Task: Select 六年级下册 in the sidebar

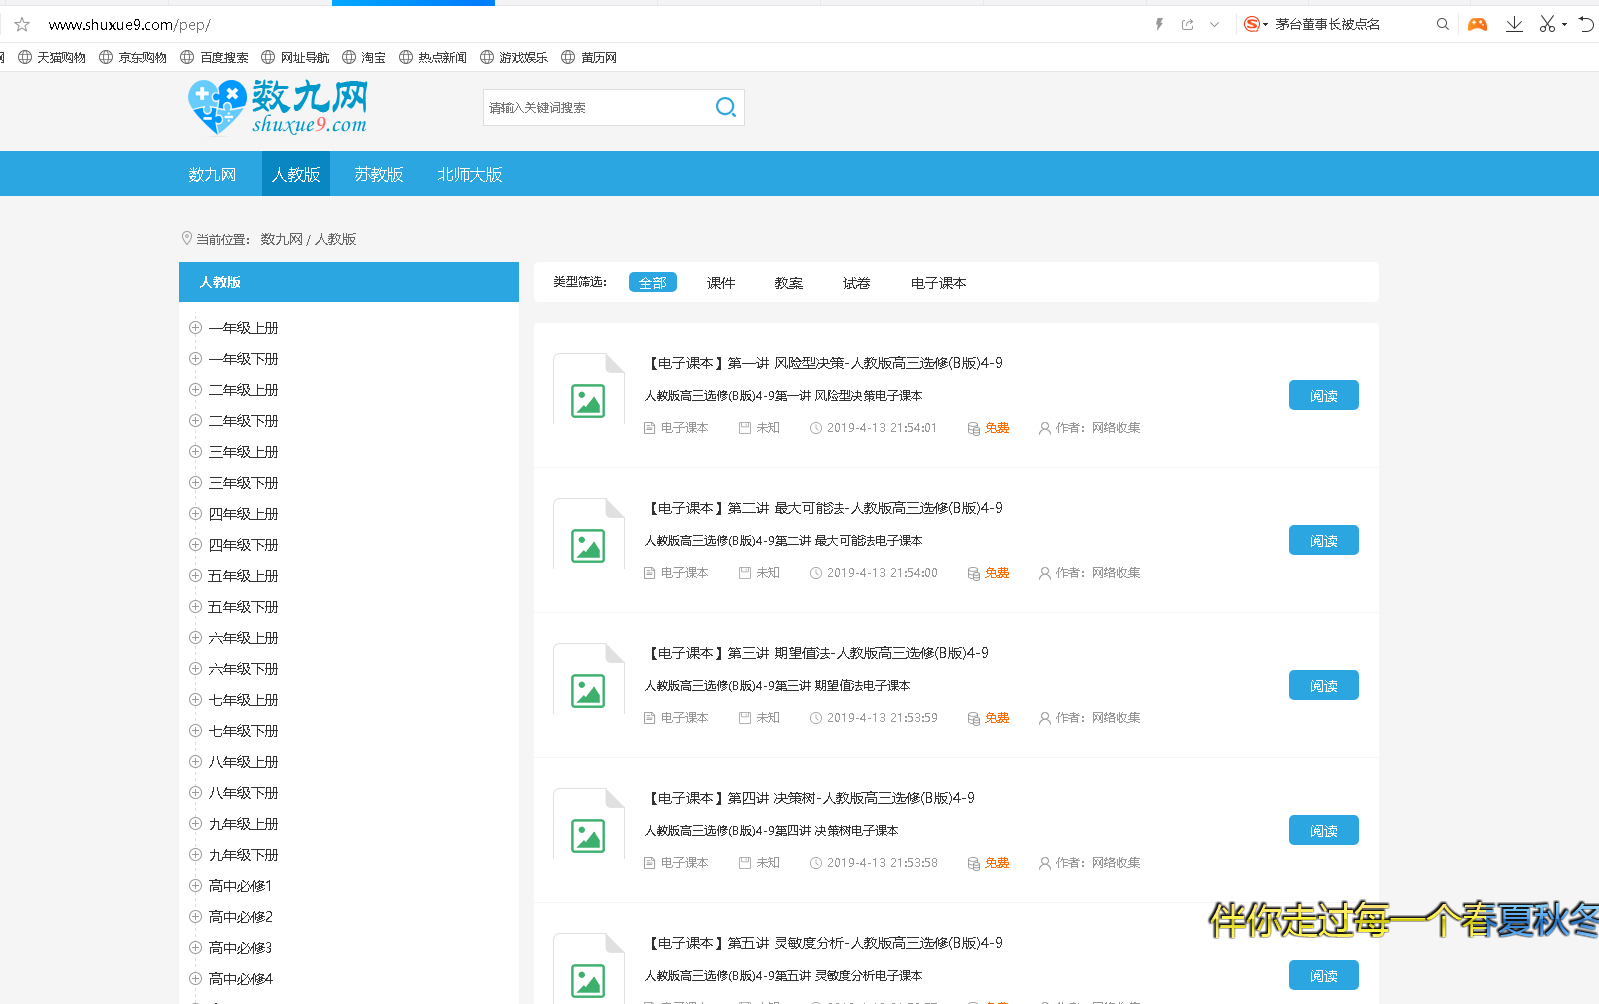Action: click(243, 668)
